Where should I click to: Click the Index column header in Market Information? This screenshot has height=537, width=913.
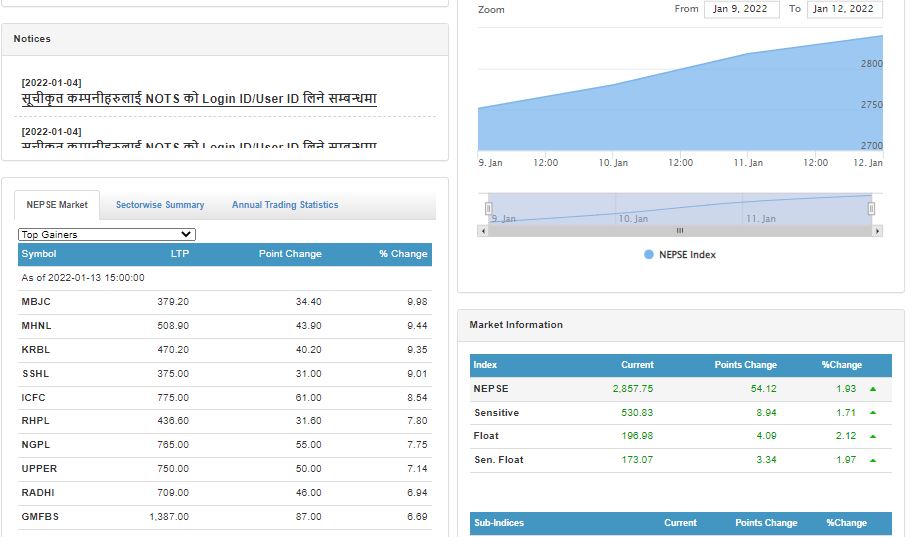(x=485, y=365)
